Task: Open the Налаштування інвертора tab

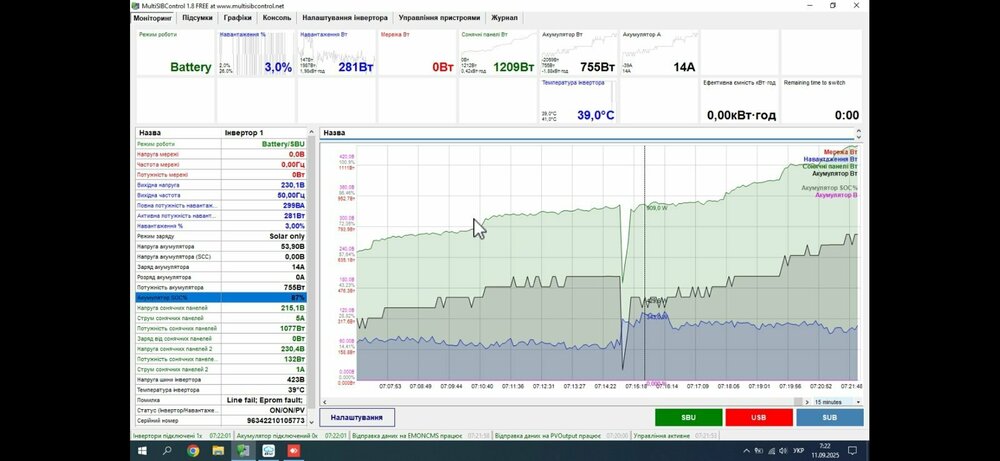Action: tap(344, 18)
